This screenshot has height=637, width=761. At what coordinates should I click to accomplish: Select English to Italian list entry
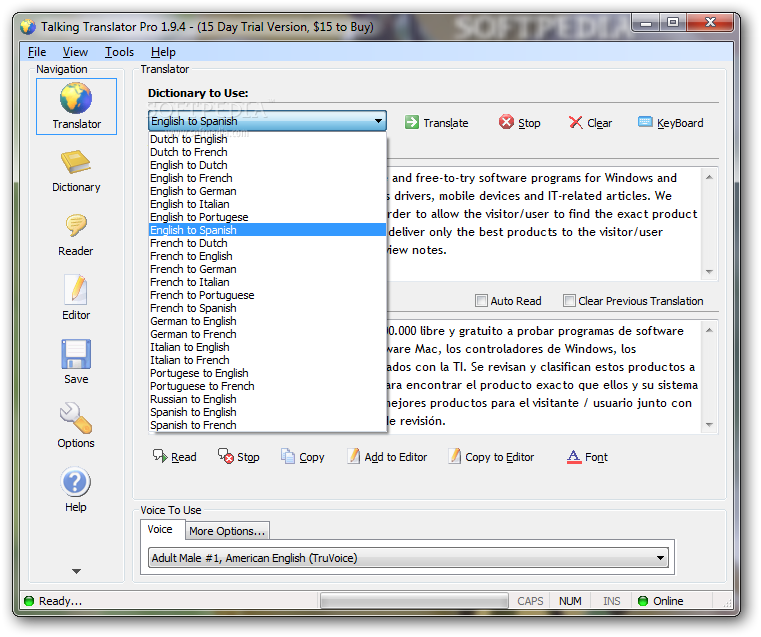pyautogui.click(x=267, y=204)
